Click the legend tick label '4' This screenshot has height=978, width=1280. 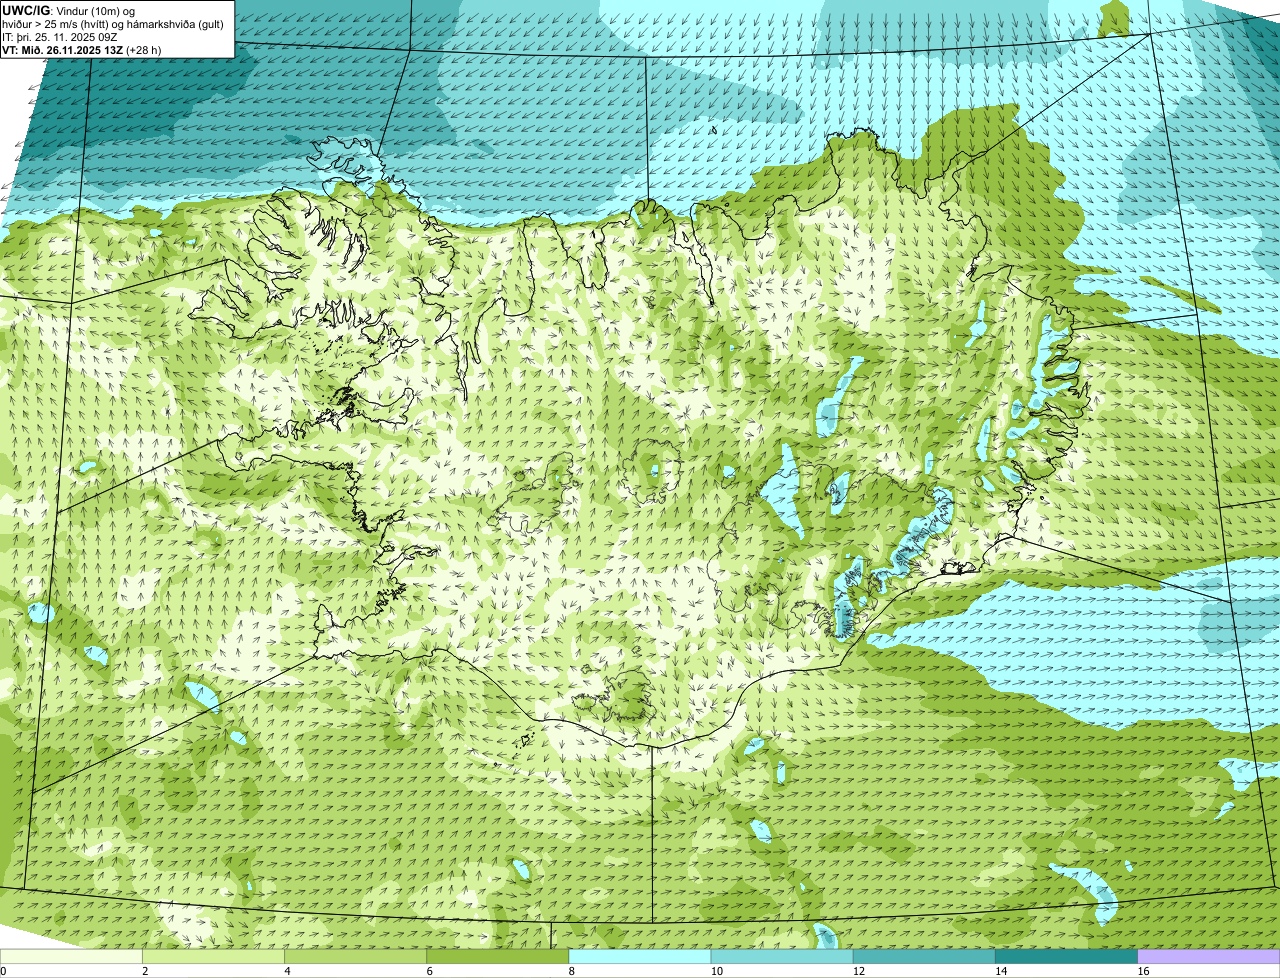(288, 971)
